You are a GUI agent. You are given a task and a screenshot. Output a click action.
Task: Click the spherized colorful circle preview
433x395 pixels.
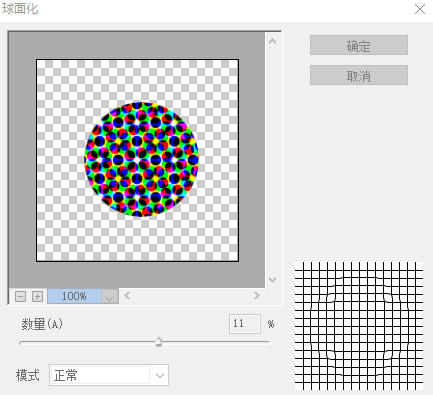pyautogui.click(x=142, y=159)
